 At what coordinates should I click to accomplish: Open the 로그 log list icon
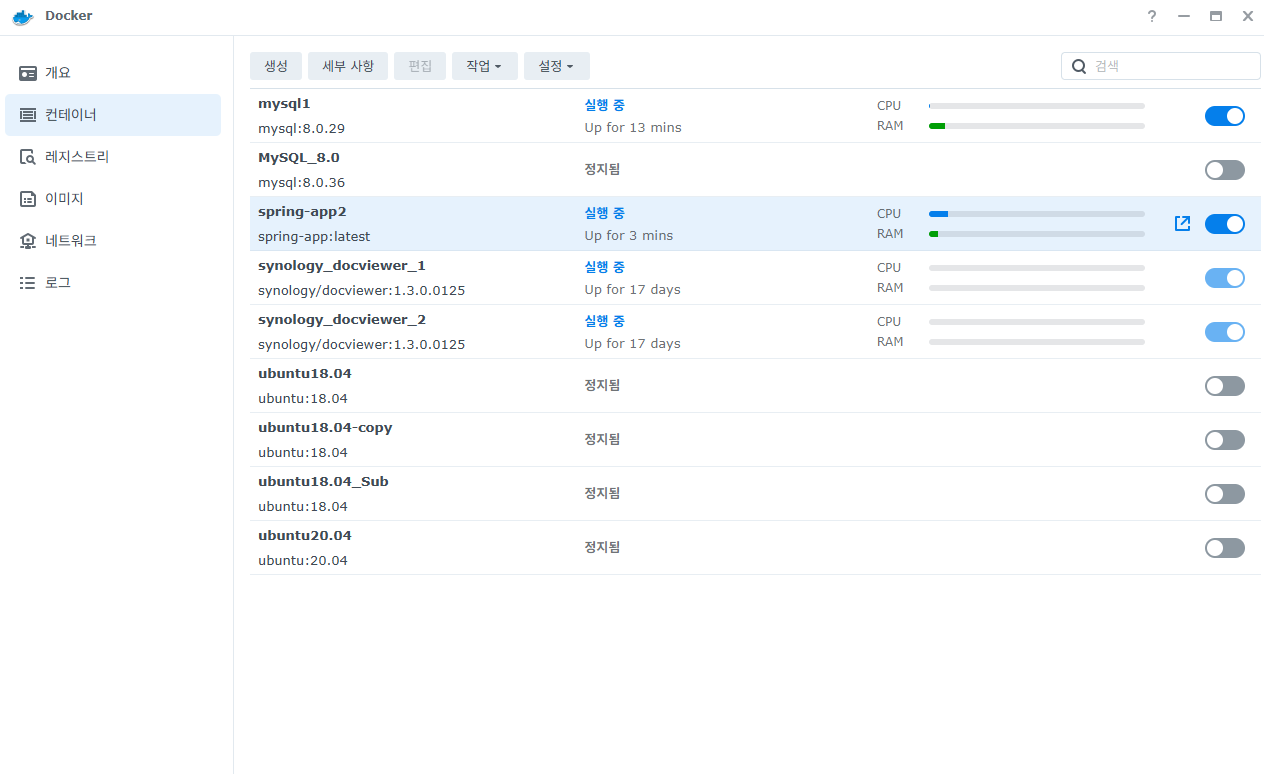pos(28,283)
